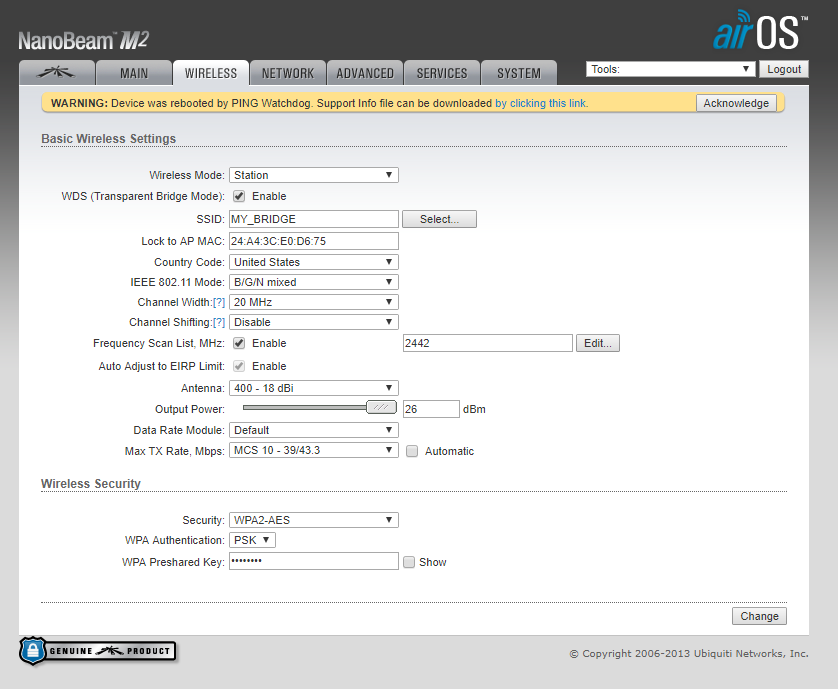The width and height of the screenshot is (838, 689).
Task: Switch to the SYSTEM tab
Action: 518,73
